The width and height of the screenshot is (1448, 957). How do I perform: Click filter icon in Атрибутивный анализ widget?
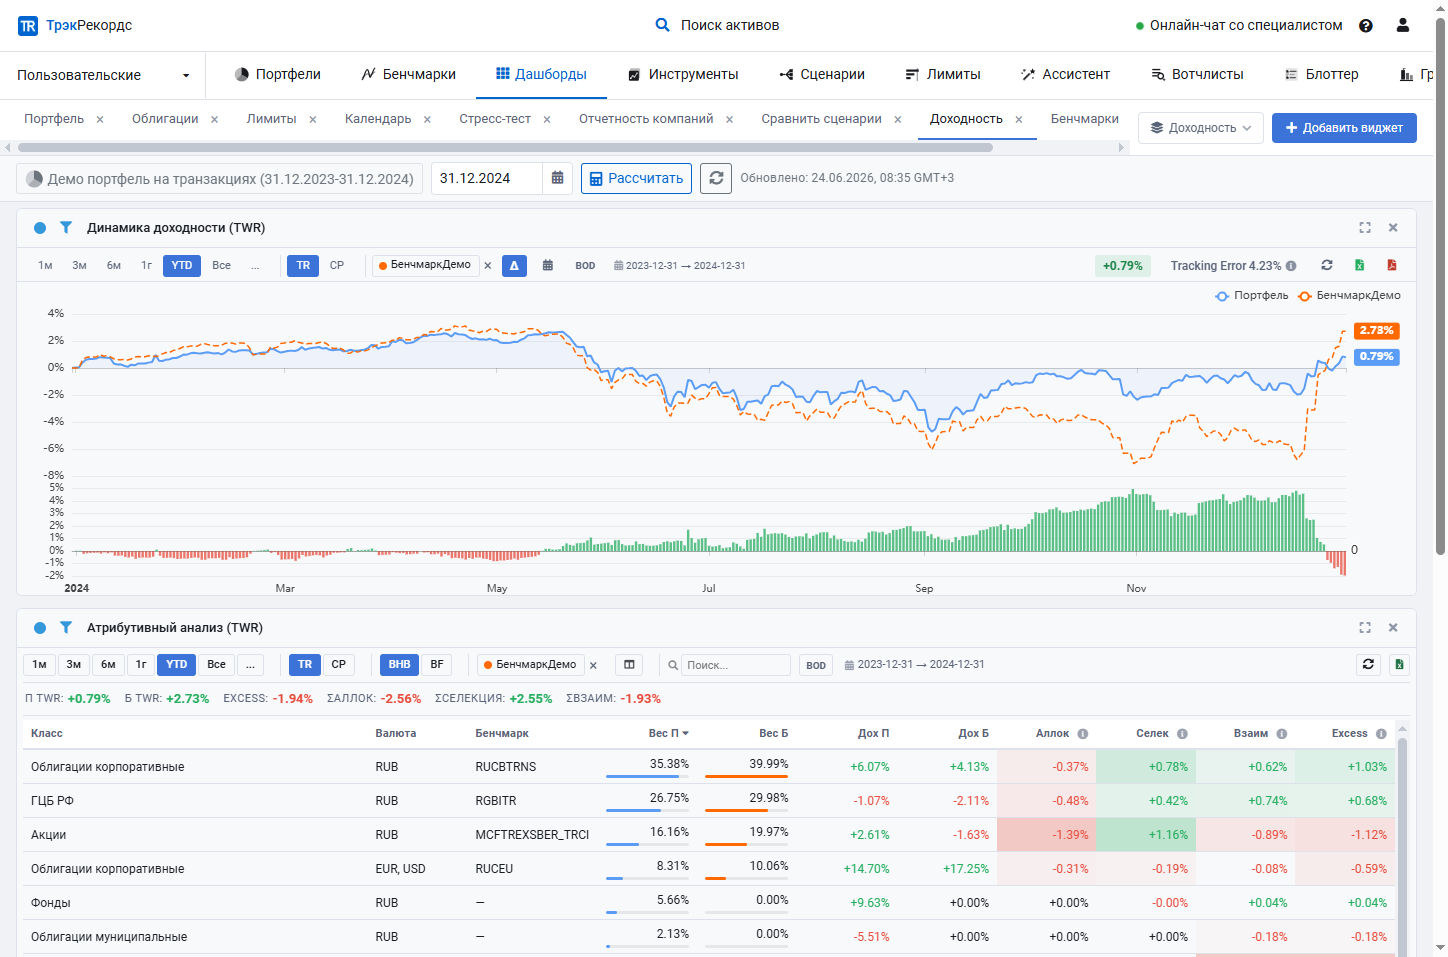[x=66, y=628]
